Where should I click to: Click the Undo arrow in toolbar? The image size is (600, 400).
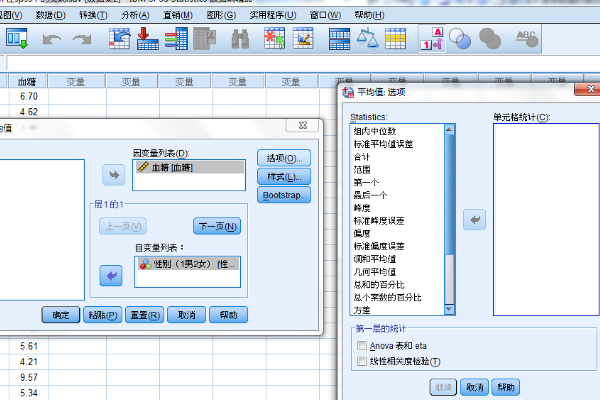[51, 39]
